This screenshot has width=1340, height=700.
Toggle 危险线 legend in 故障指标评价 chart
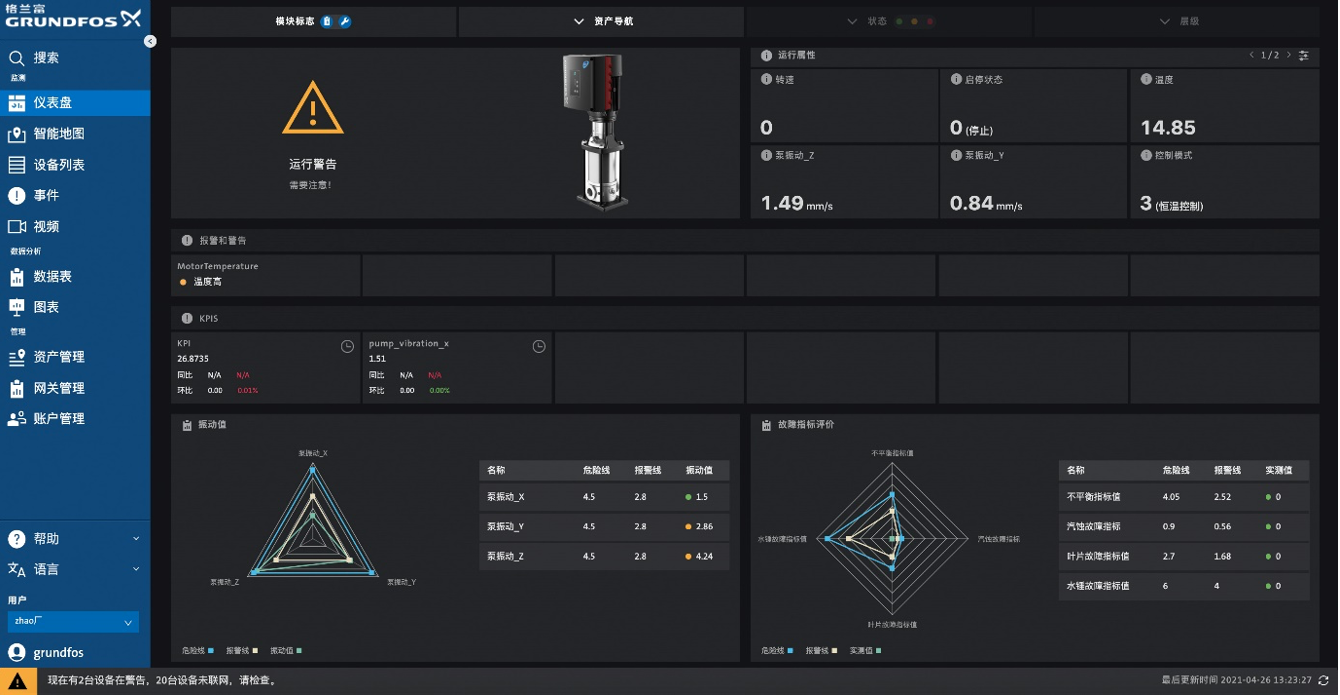[777, 651]
